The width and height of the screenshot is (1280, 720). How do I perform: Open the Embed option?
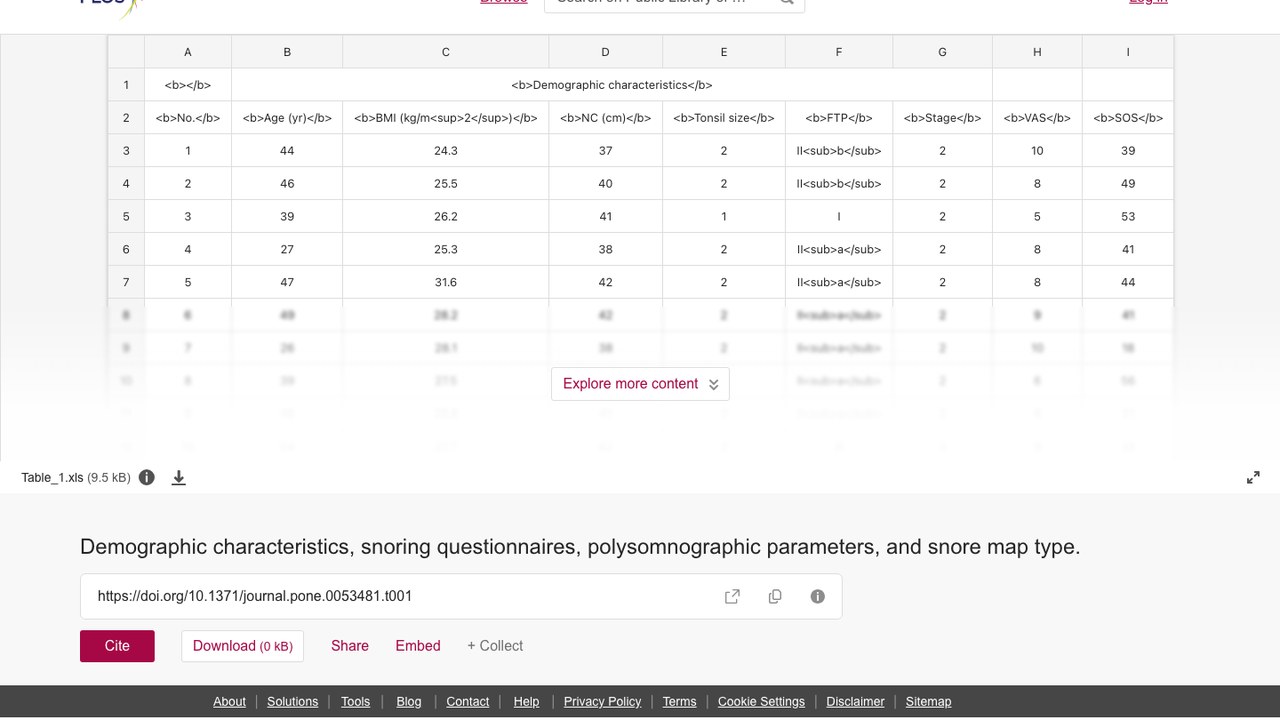418,646
